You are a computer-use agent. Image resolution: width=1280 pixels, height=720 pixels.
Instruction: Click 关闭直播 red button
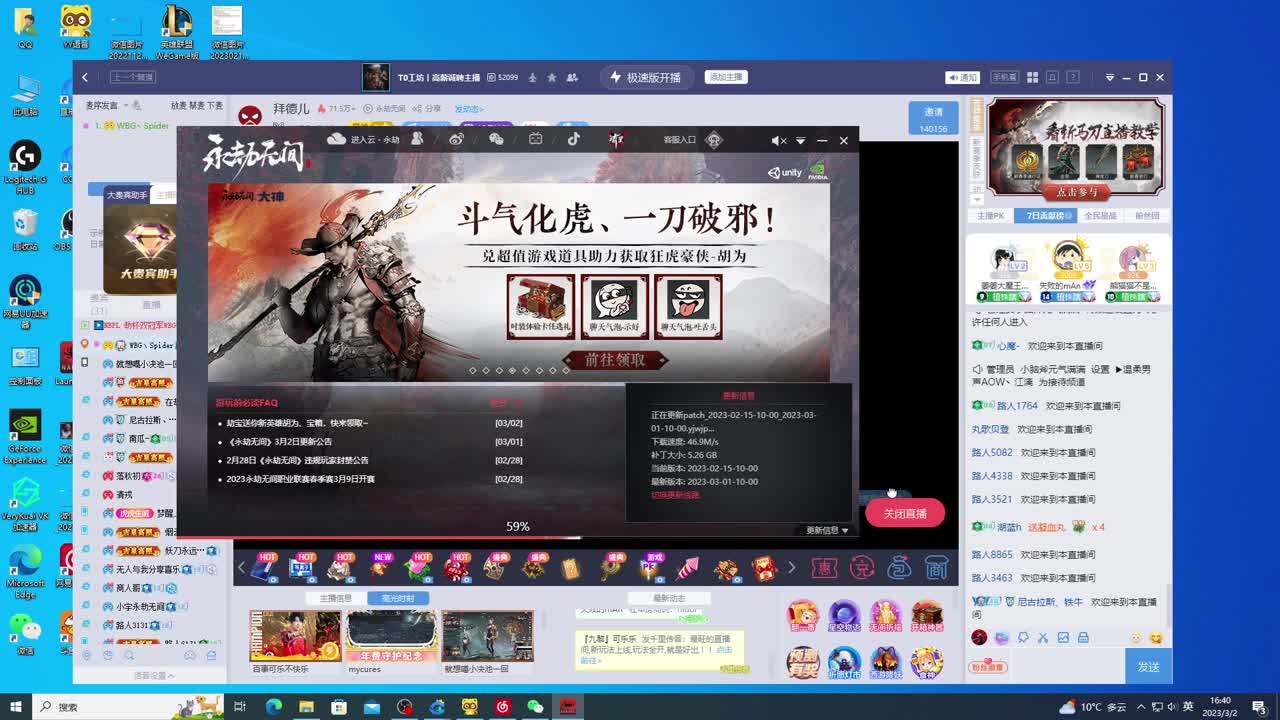pyautogui.click(x=905, y=513)
